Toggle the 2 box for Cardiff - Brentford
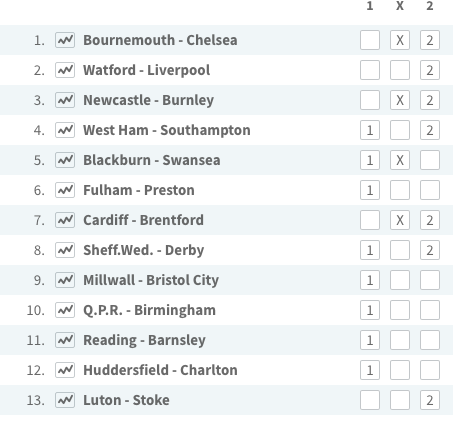 tap(430, 220)
